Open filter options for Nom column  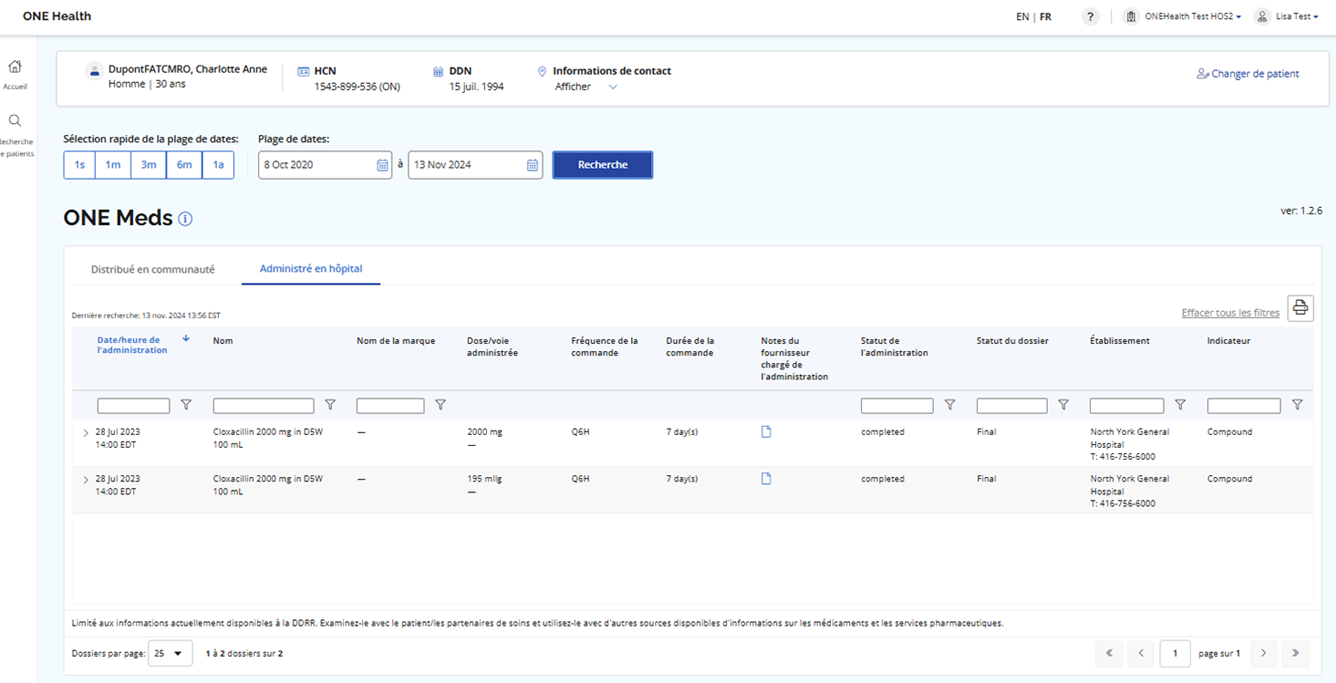pyautogui.click(x=330, y=405)
